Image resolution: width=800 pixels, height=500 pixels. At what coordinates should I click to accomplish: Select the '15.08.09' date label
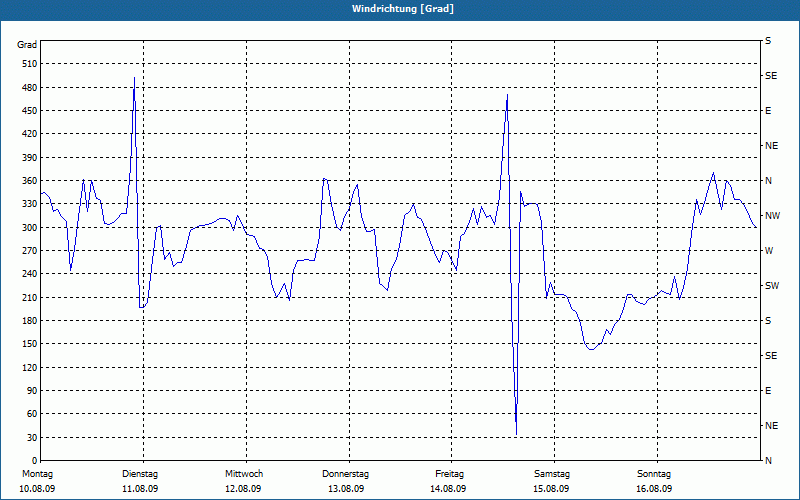tap(551, 489)
